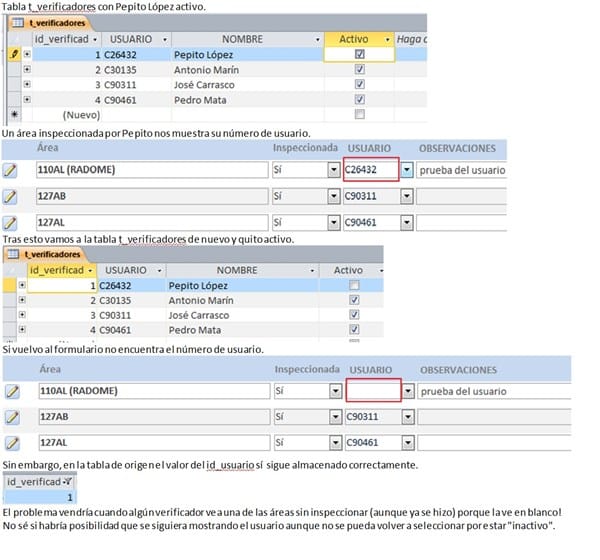Screen dimensions: 600x560
Task: Open the blank USUARIO dropdown for 110AL (RADOME) in the lower form
Action: pyautogui.click(x=408, y=391)
